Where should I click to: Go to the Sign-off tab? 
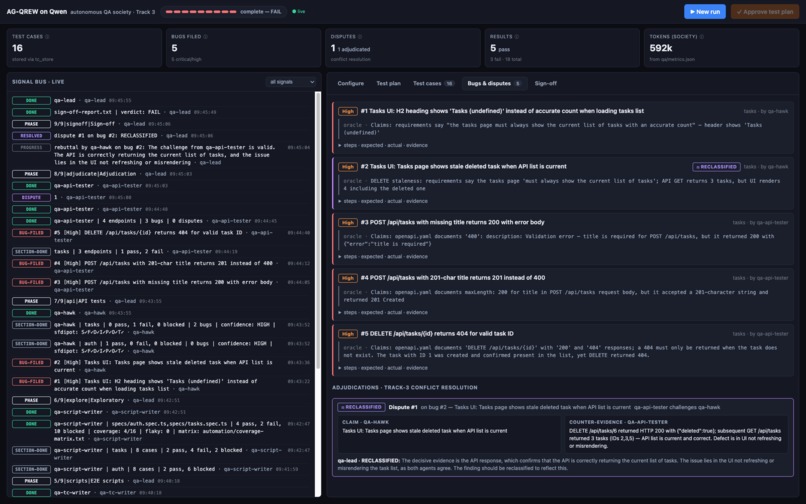click(545, 83)
